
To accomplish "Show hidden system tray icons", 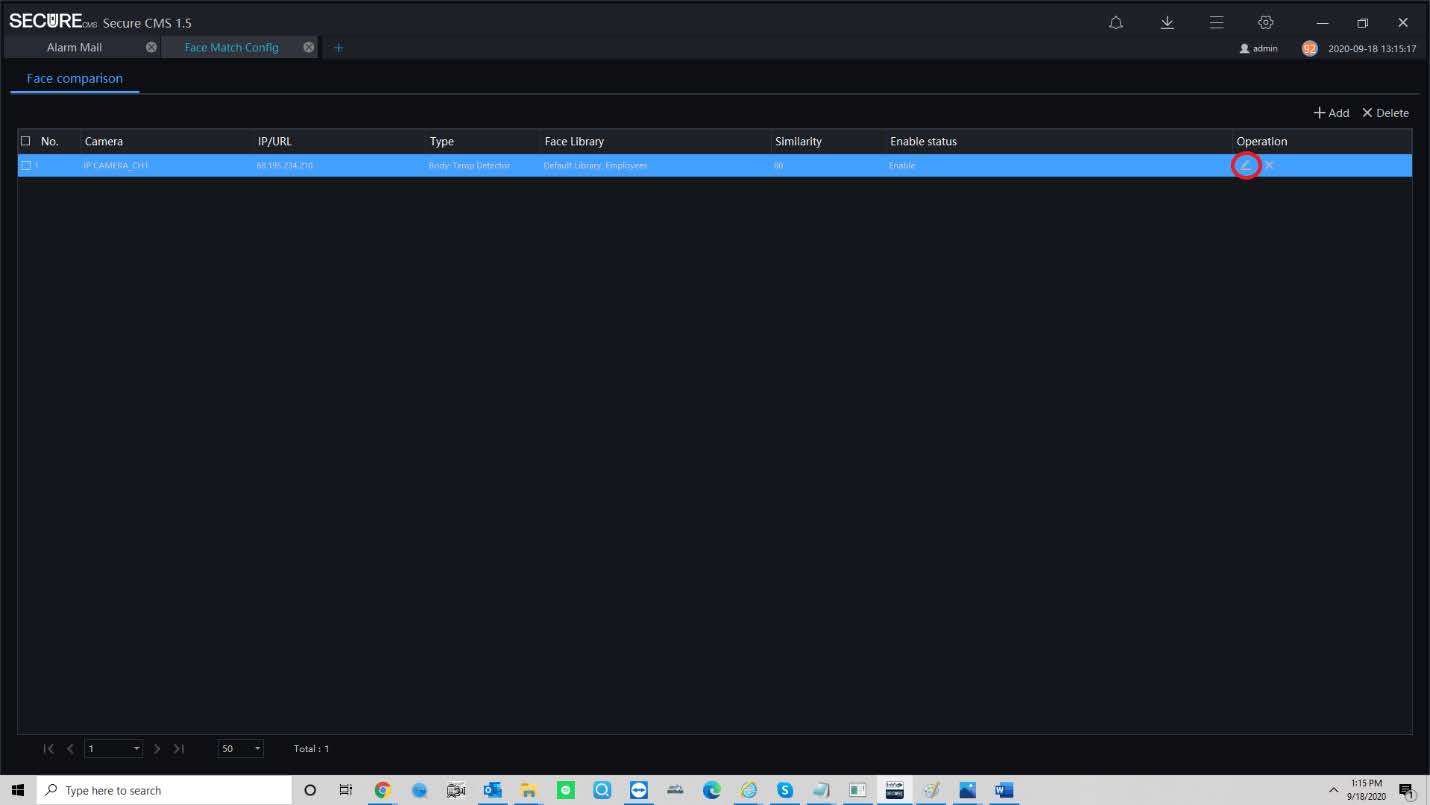I will (x=1332, y=790).
